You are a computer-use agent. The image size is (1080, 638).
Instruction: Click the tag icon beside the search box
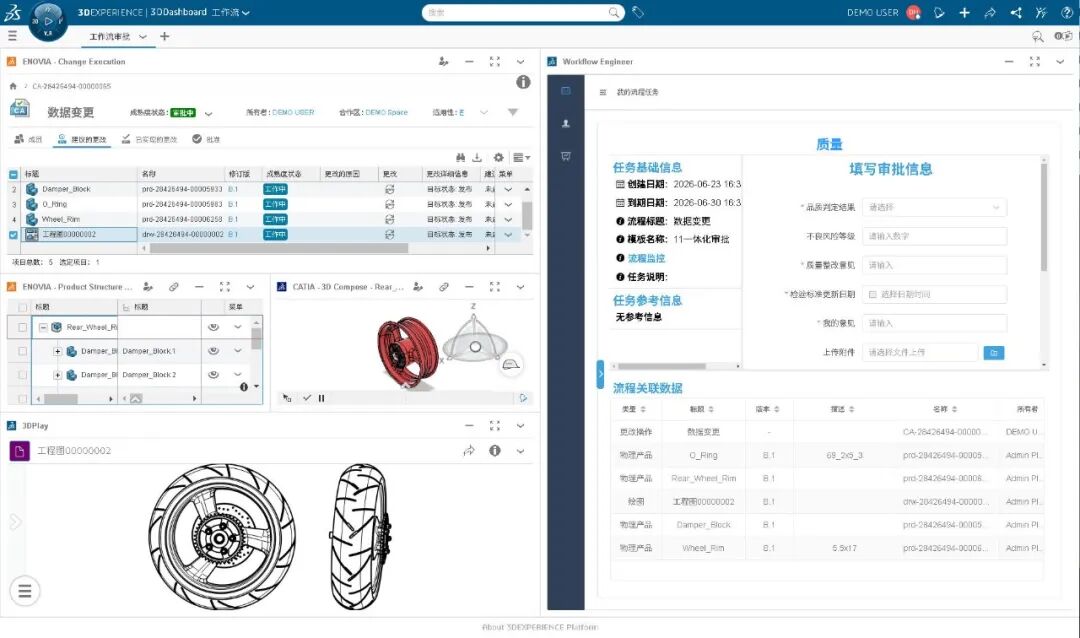638,12
